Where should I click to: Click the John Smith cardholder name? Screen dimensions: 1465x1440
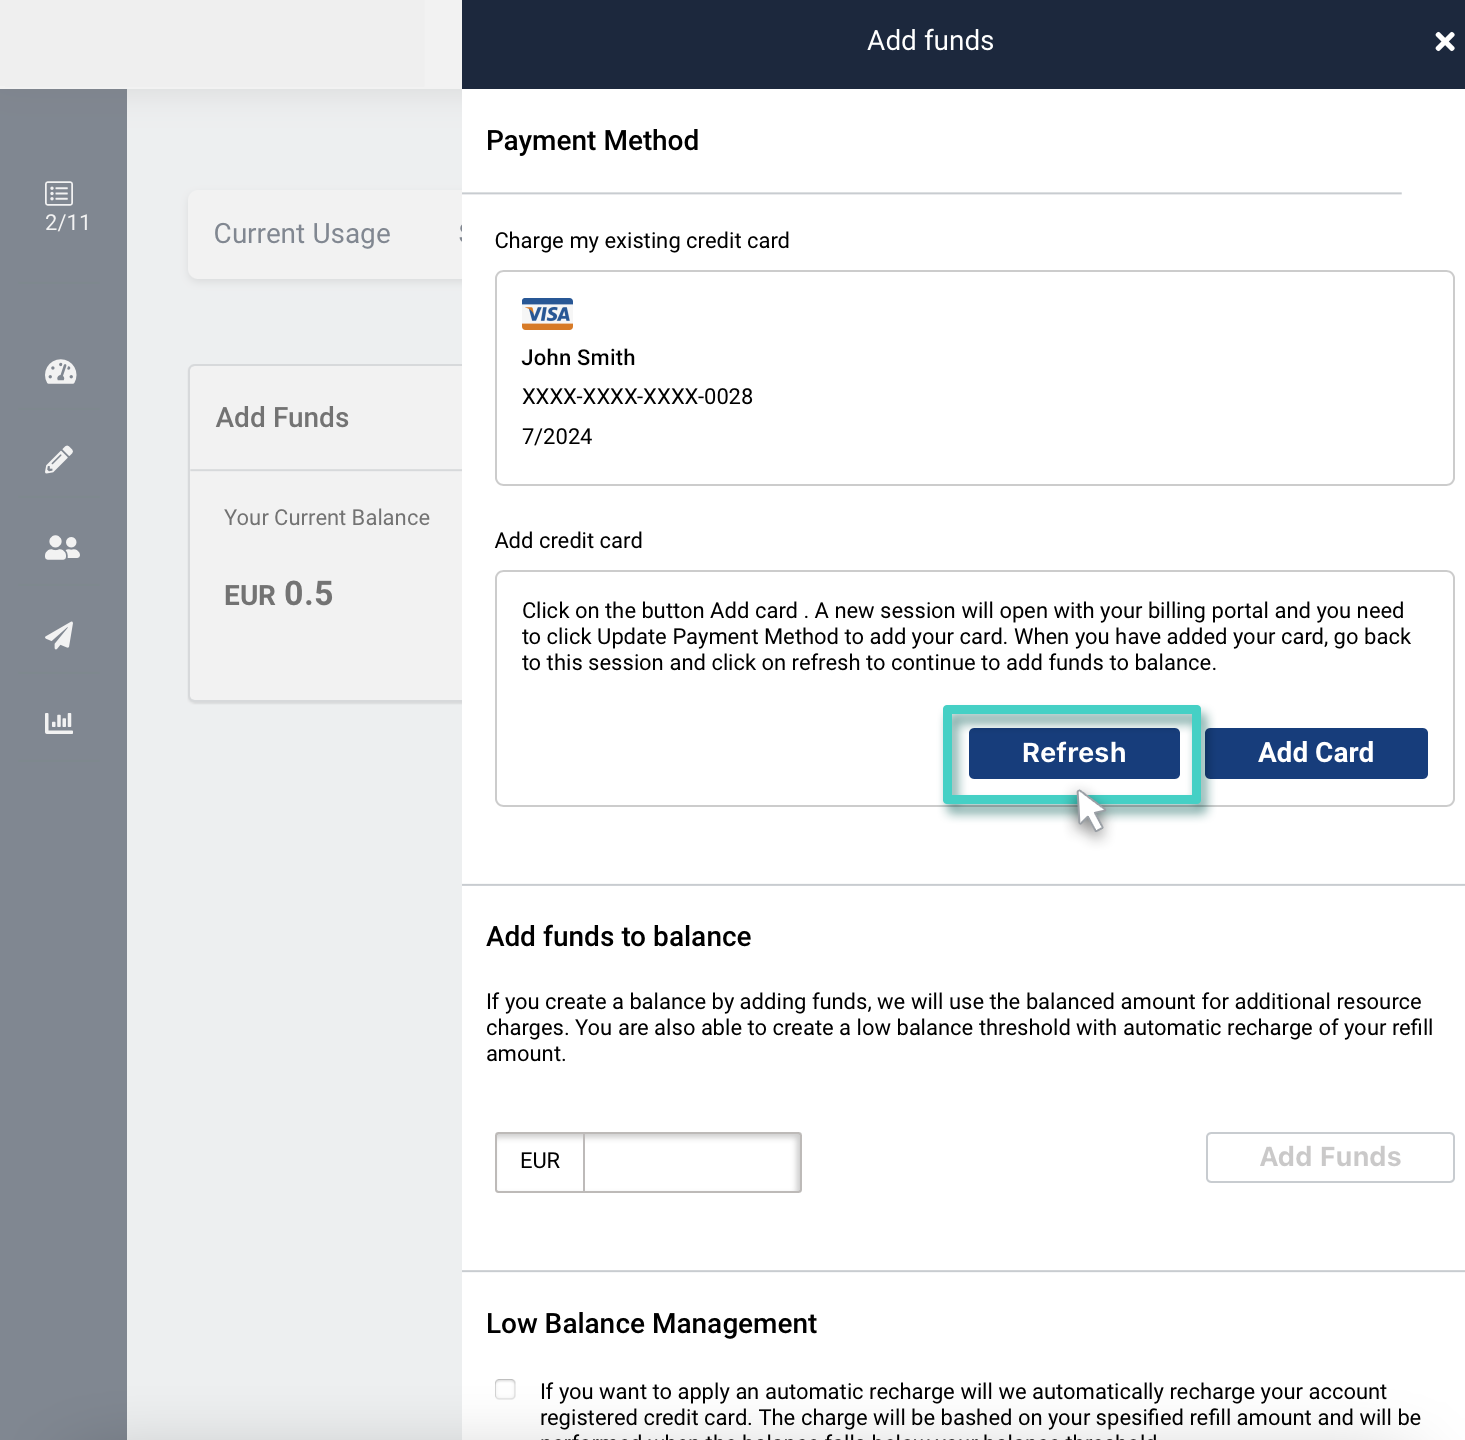(578, 358)
